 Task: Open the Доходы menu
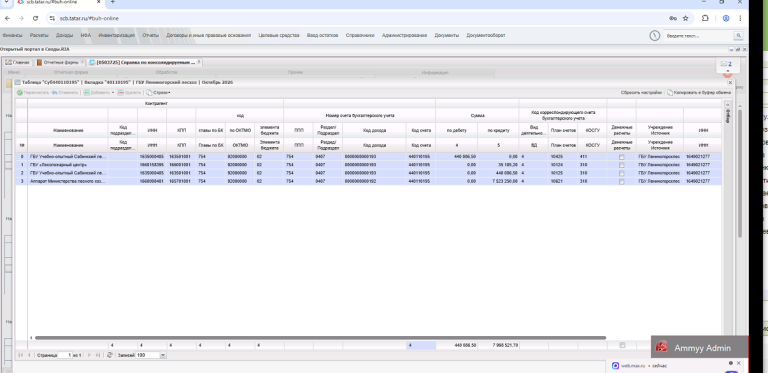[x=65, y=35]
